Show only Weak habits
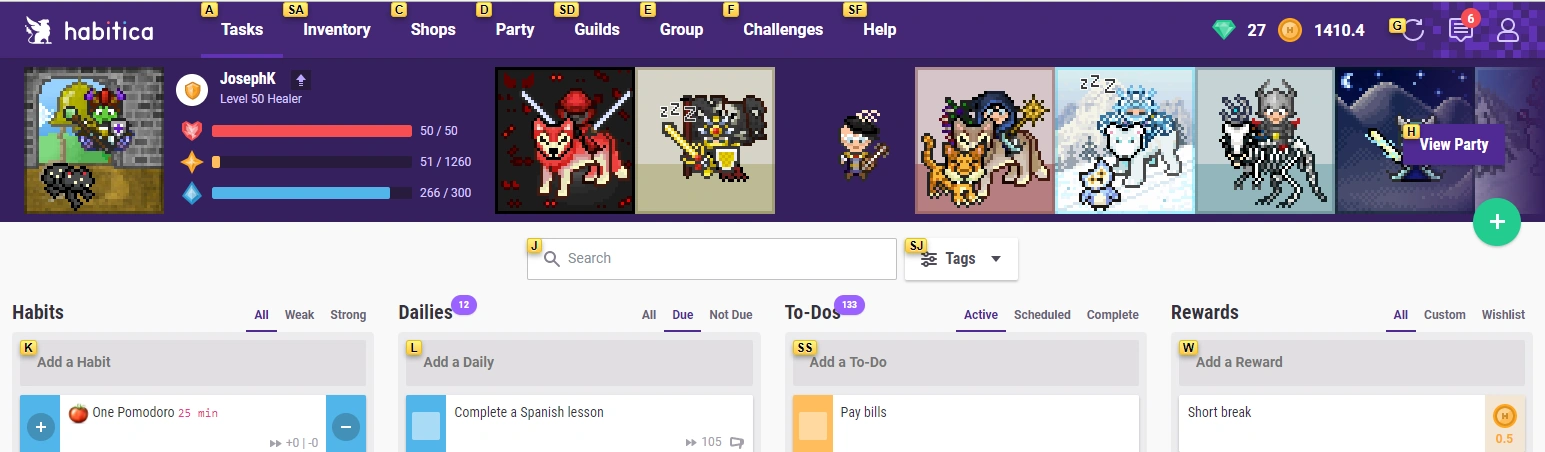 click(299, 314)
